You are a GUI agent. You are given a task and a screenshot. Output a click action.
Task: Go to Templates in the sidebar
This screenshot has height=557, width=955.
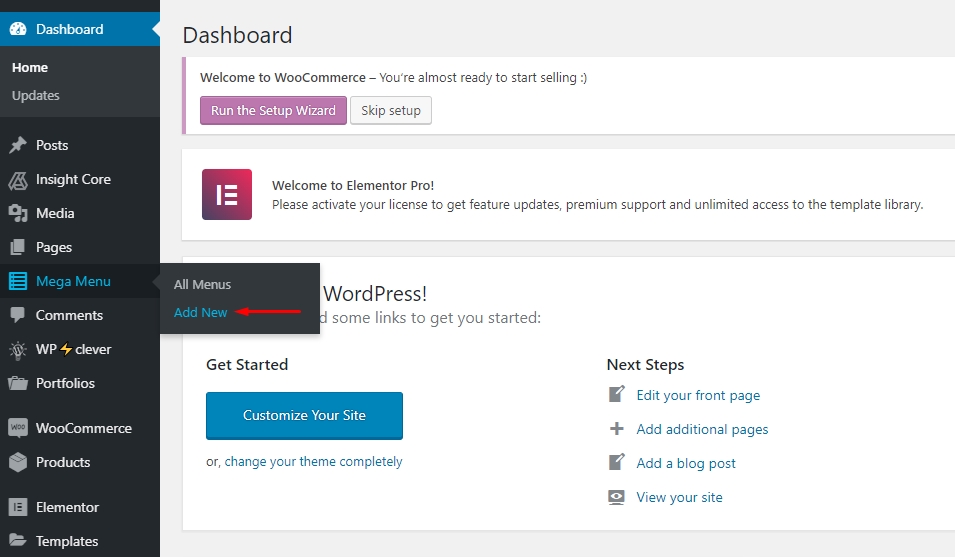67,541
